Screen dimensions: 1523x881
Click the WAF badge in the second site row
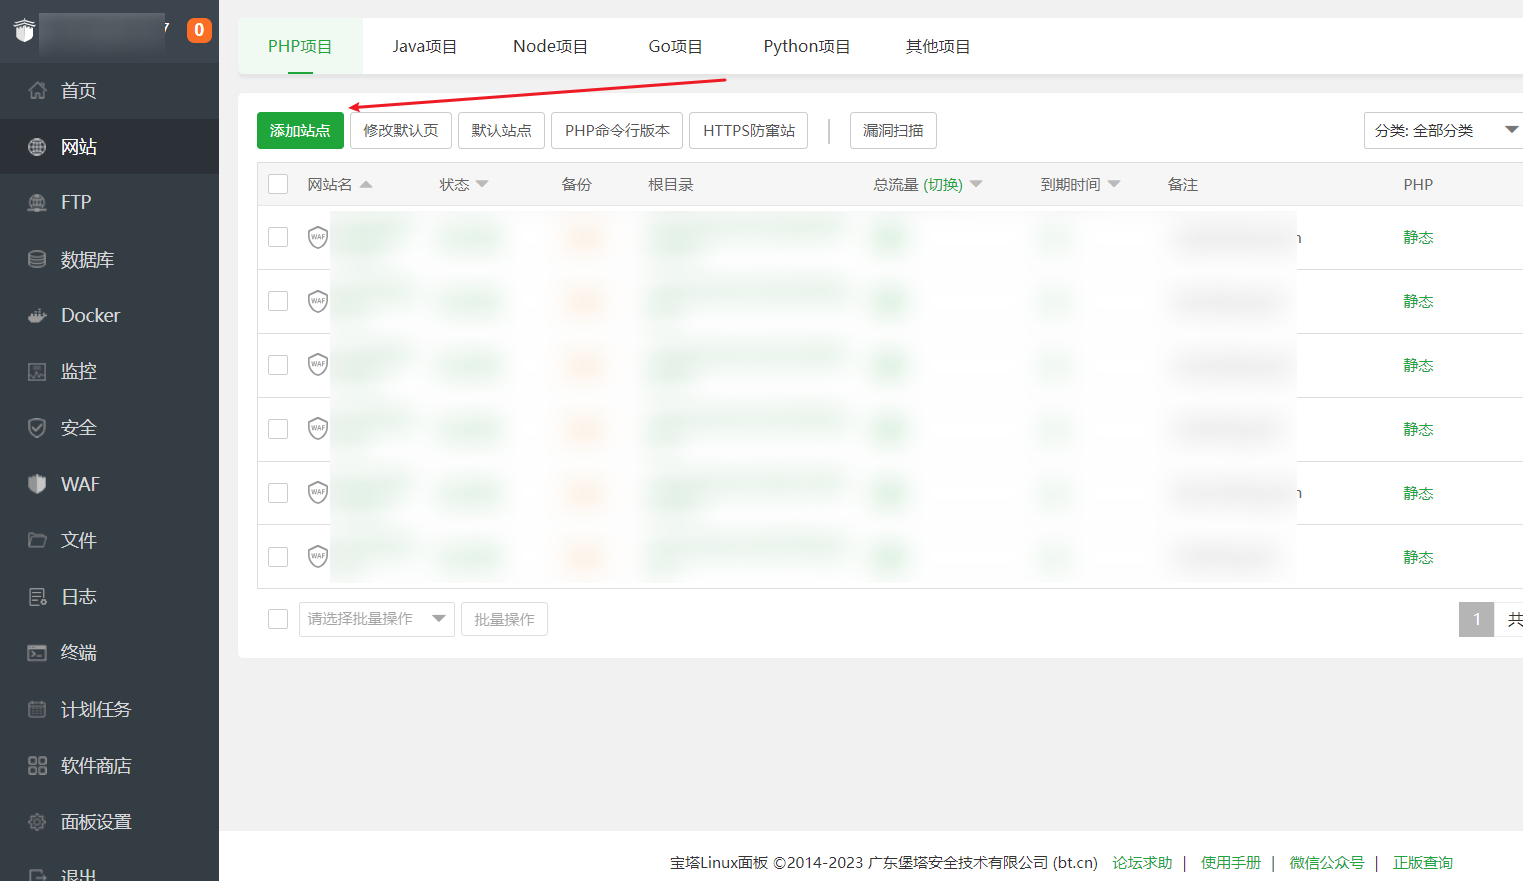318,301
